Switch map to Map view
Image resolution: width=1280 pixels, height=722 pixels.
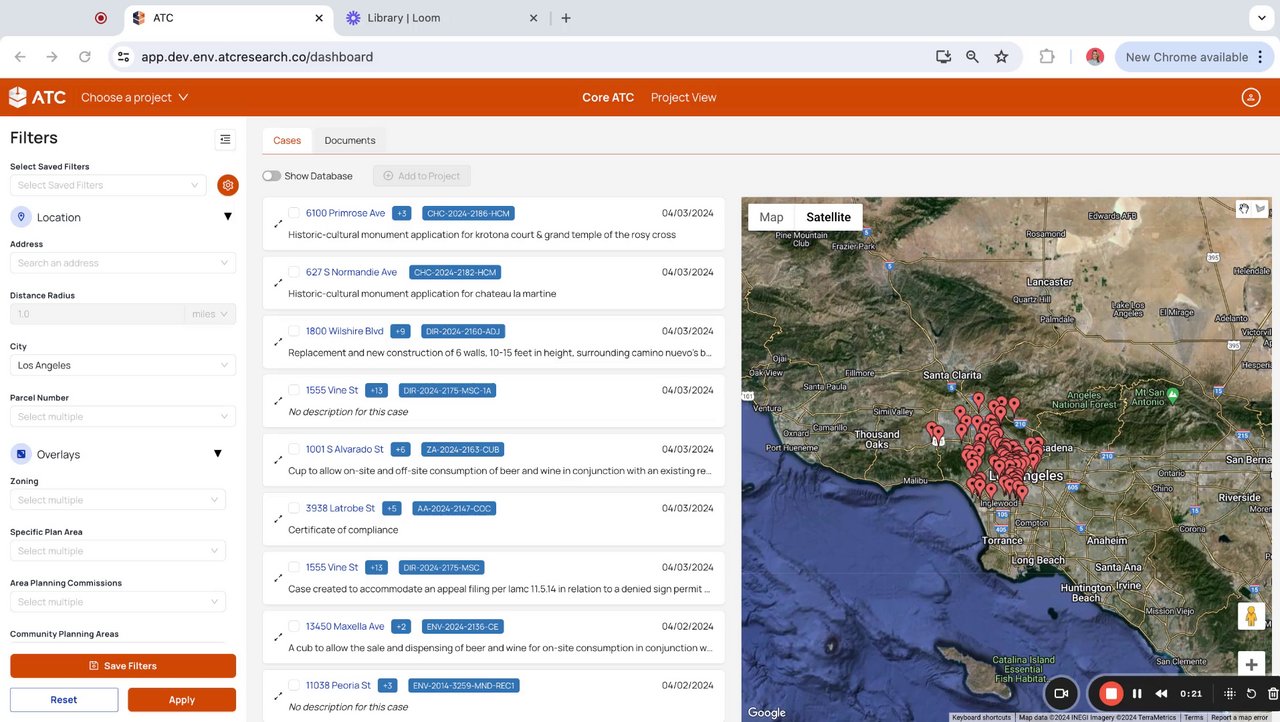point(771,217)
